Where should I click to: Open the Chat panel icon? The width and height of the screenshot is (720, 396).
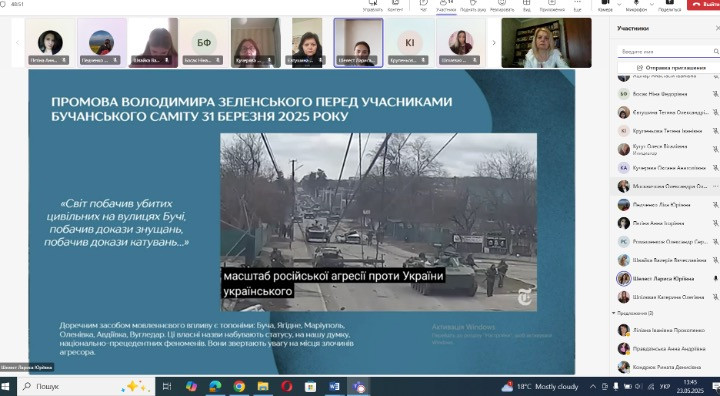click(423, 5)
